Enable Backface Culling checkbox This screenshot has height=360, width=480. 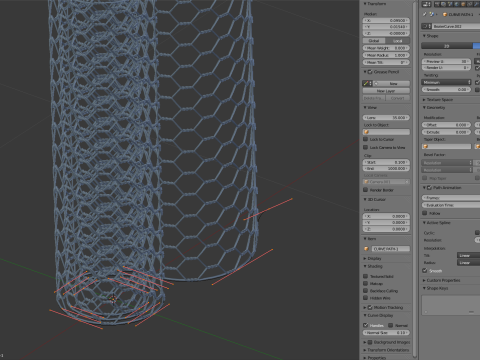tap(365, 291)
